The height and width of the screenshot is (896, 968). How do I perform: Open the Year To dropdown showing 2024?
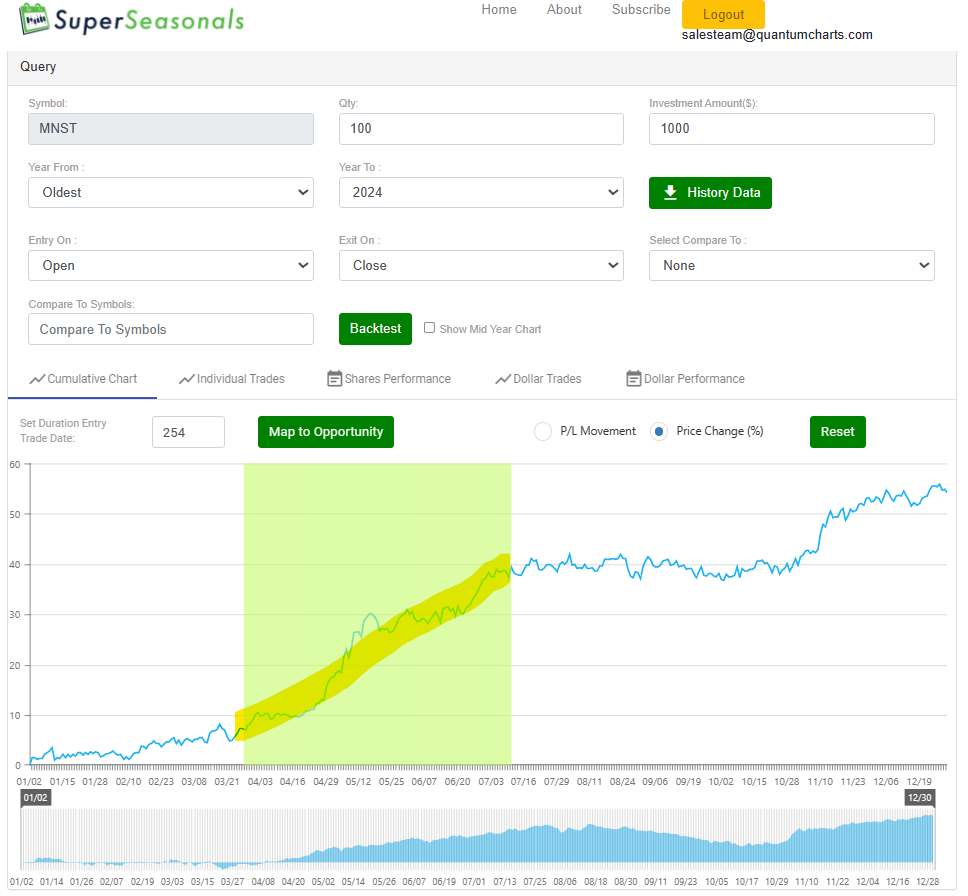(x=481, y=193)
